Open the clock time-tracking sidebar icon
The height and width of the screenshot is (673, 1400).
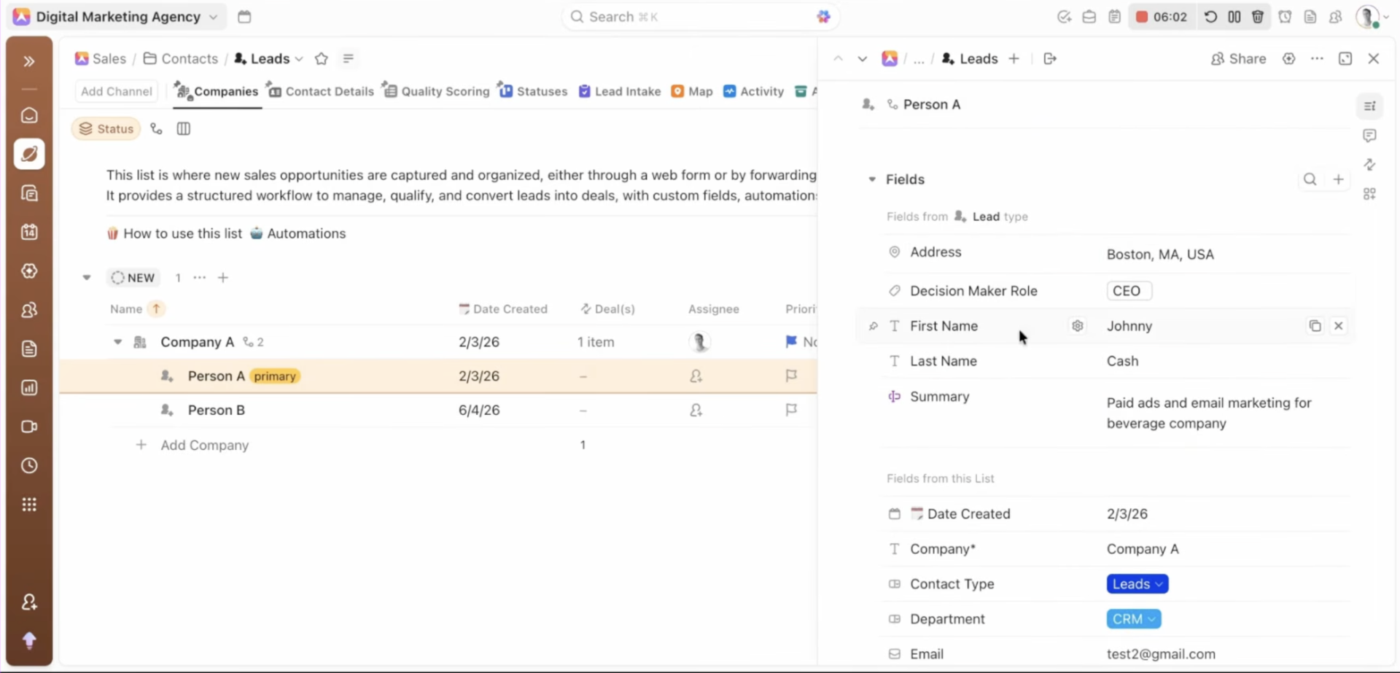pos(29,466)
